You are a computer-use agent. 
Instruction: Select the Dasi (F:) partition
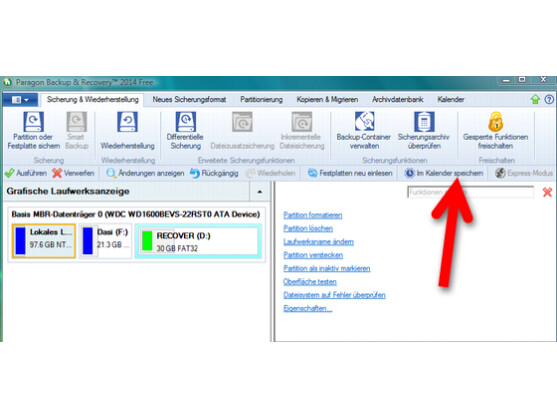click(x=105, y=241)
